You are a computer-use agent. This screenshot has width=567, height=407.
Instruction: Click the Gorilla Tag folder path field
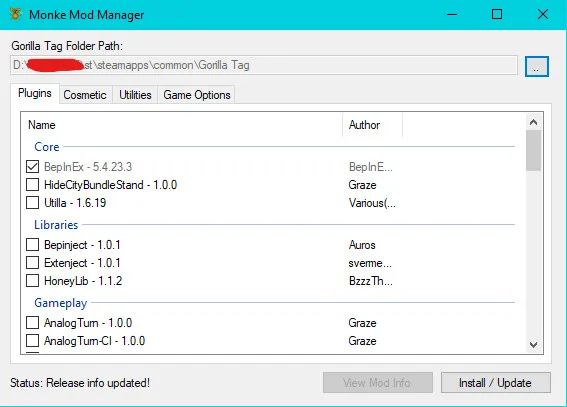coord(264,65)
